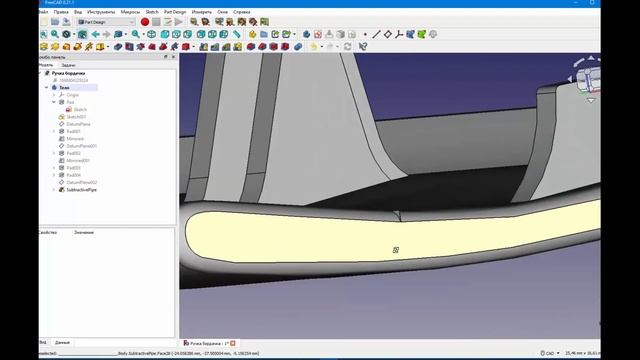The height and width of the screenshot is (360, 640).
Task: Click the magnifier zoom icon beside no-entry icon
Action: (x=55, y=34)
